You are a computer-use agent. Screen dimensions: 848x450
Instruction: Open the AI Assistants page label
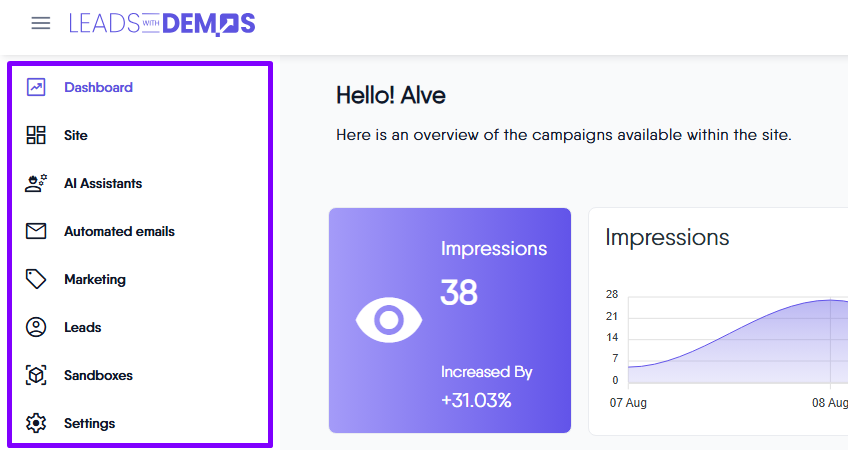click(x=103, y=183)
